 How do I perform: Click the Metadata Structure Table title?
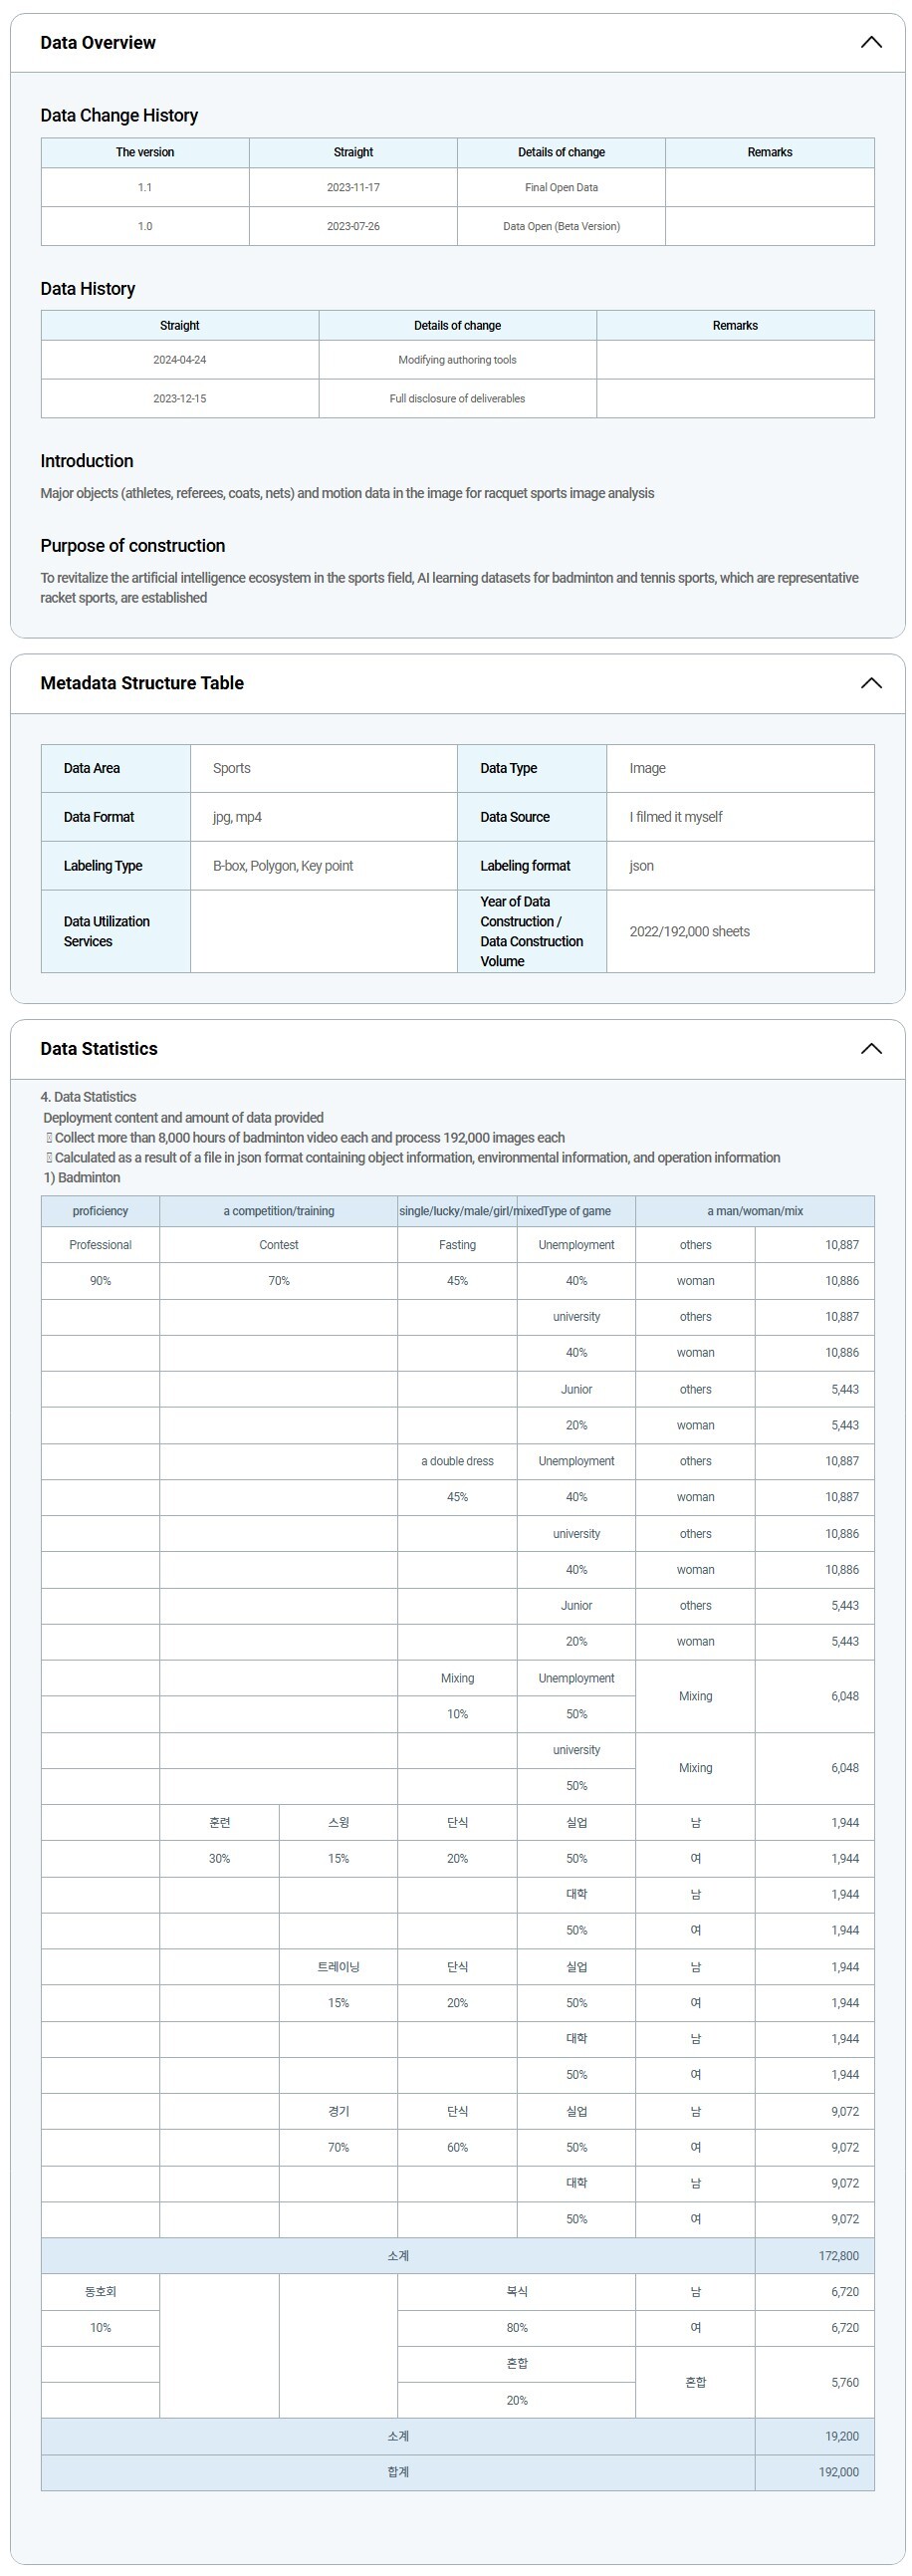coord(142,683)
